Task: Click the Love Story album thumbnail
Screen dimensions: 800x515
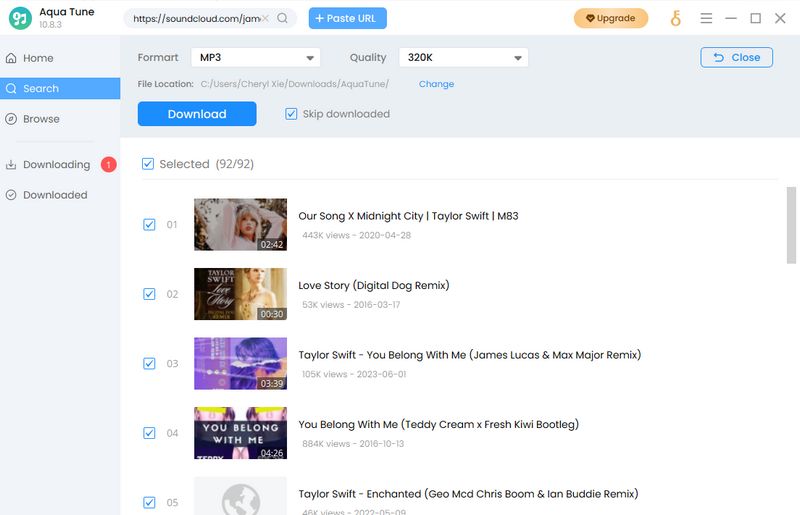Action: click(240, 294)
